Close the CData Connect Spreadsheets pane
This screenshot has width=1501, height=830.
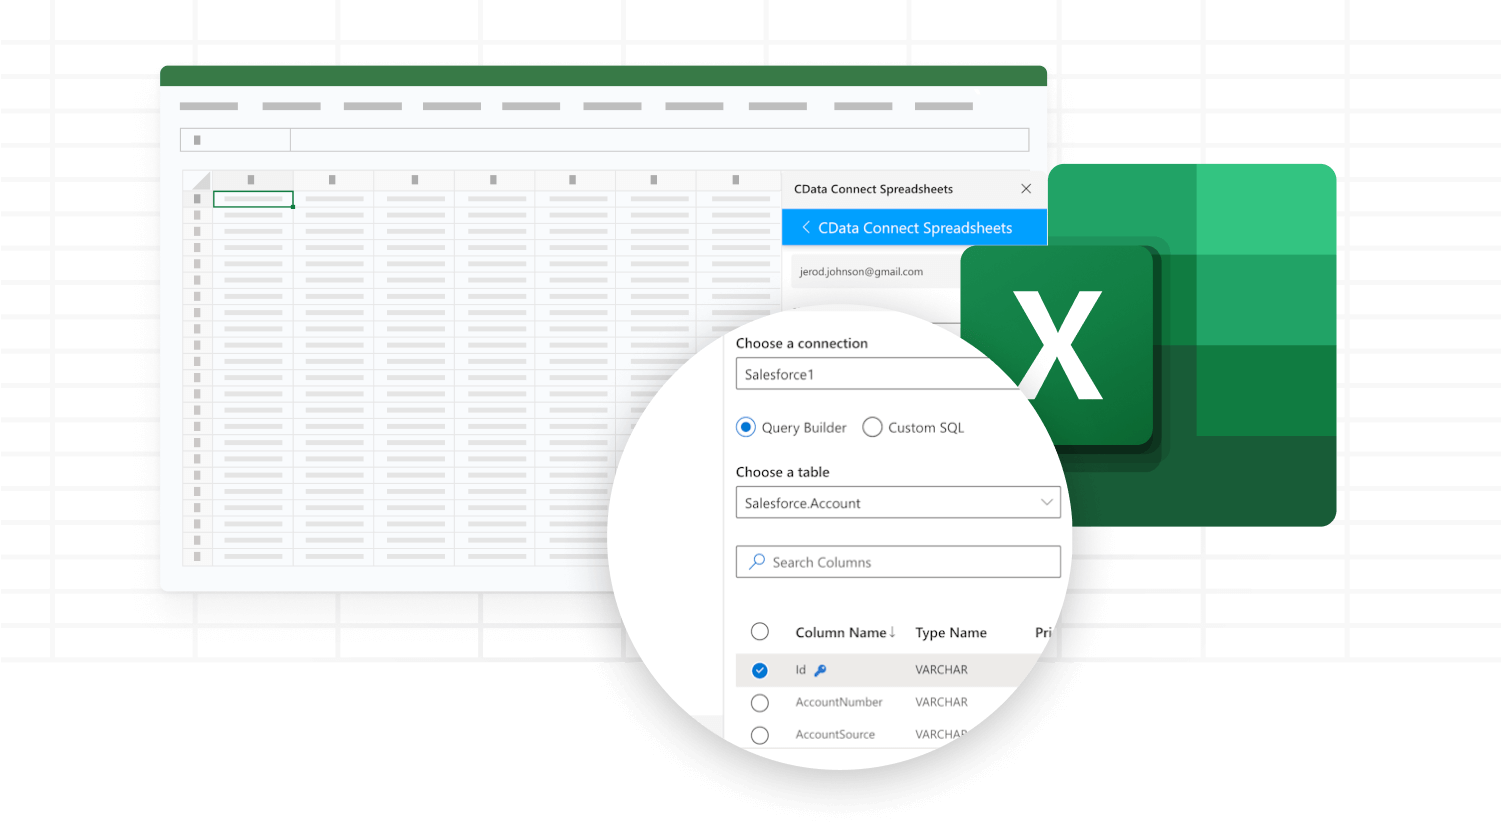1026,188
